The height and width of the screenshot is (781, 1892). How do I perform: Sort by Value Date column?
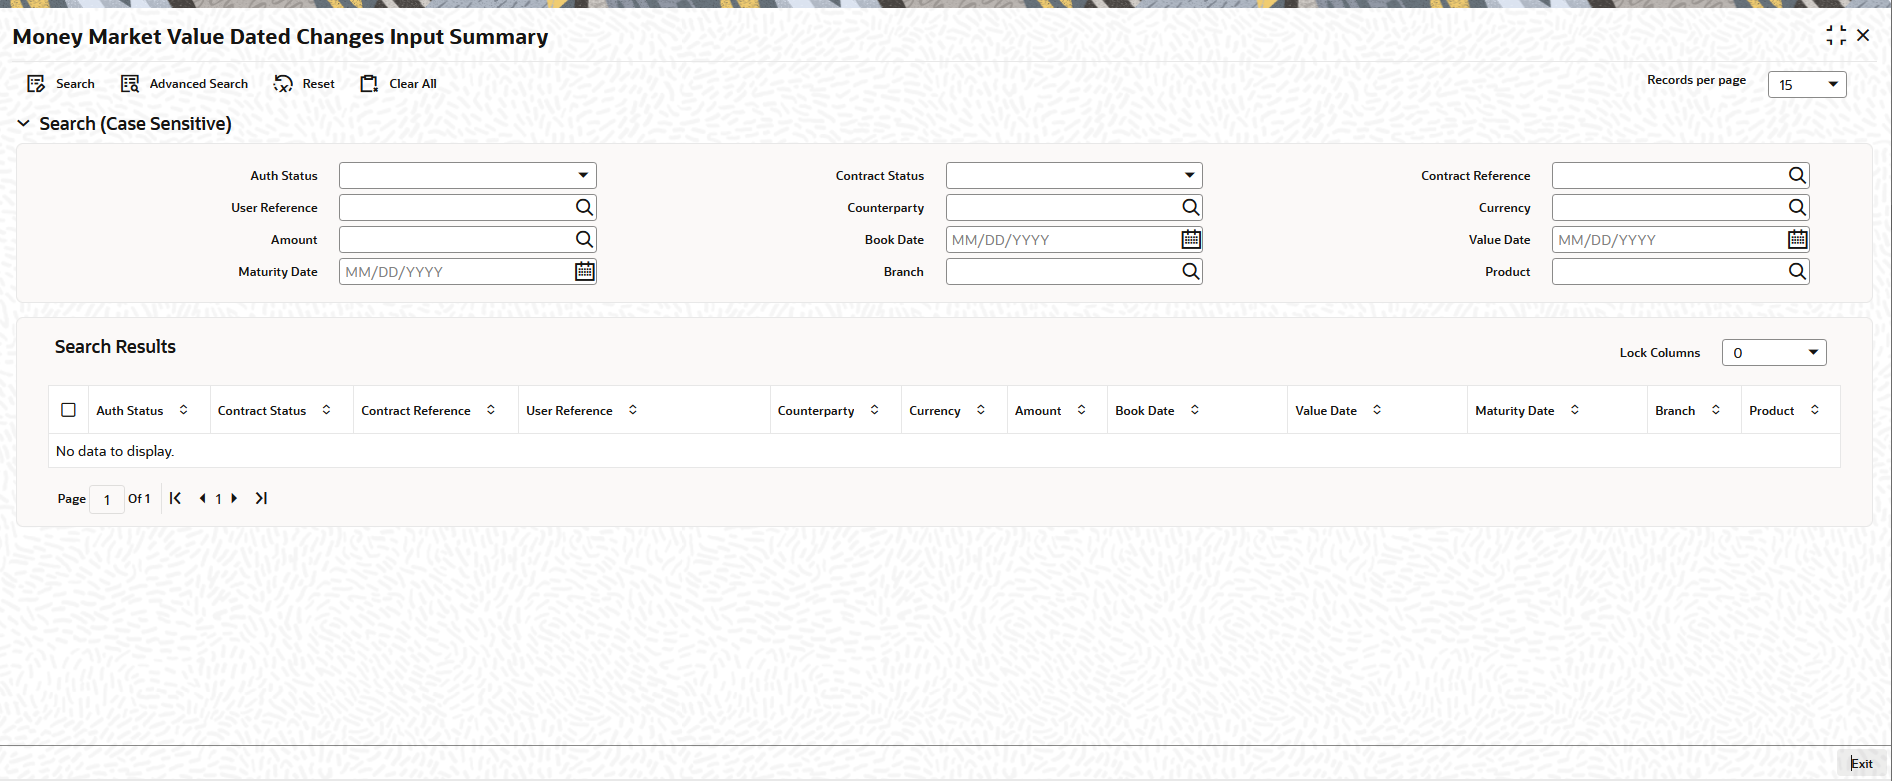point(1377,410)
